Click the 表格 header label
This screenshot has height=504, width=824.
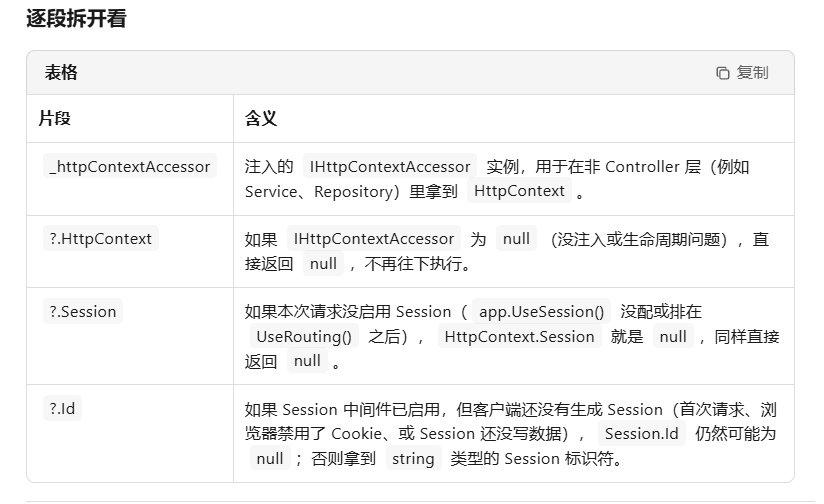[x=61, y=73]
